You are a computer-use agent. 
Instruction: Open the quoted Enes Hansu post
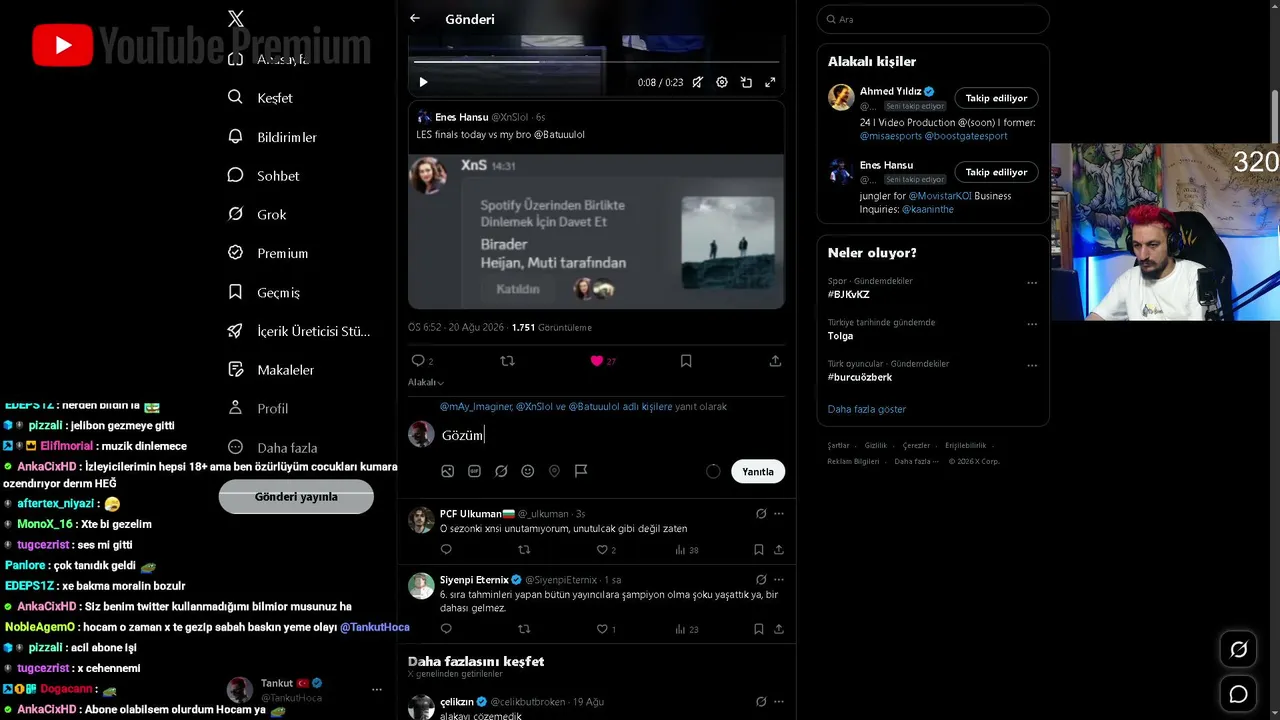click(596, 205)
